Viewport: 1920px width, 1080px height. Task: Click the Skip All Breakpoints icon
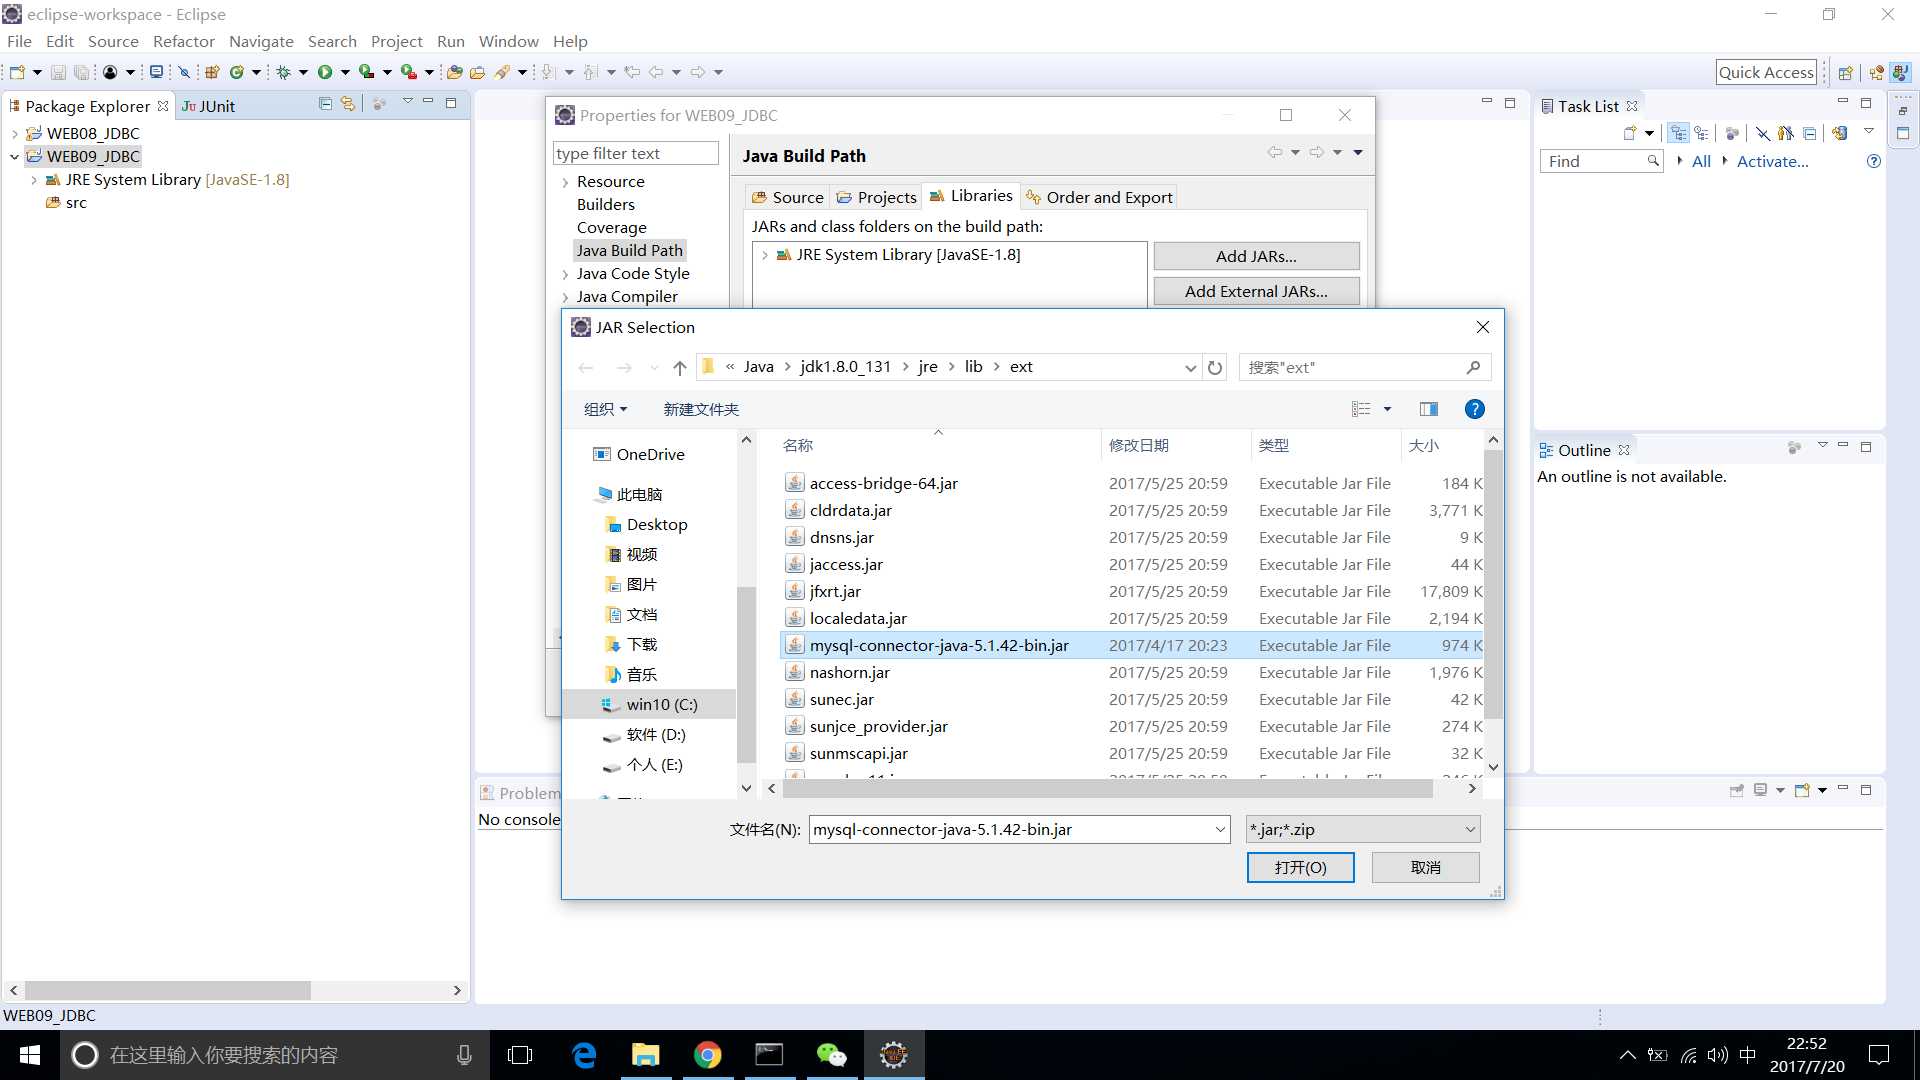point(184,72)
